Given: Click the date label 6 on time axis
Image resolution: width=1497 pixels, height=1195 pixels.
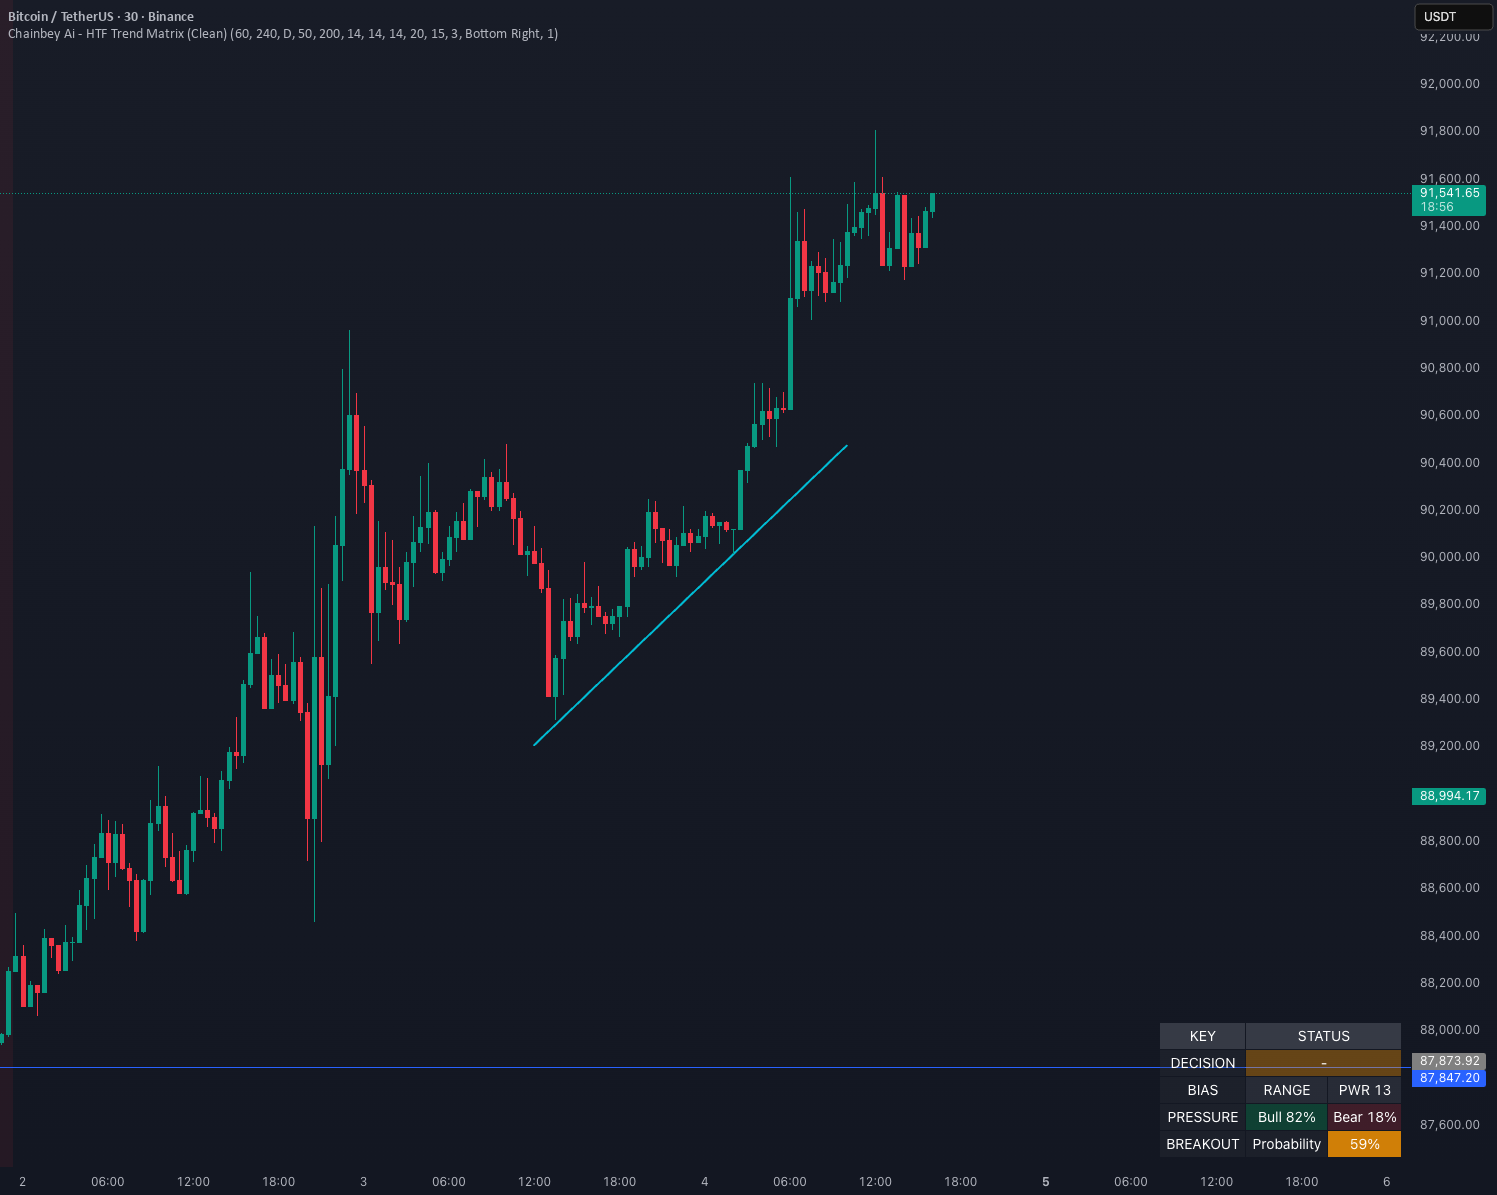Looking at the screenshot, I should pyautogui.click(x=1387, y=1182).
